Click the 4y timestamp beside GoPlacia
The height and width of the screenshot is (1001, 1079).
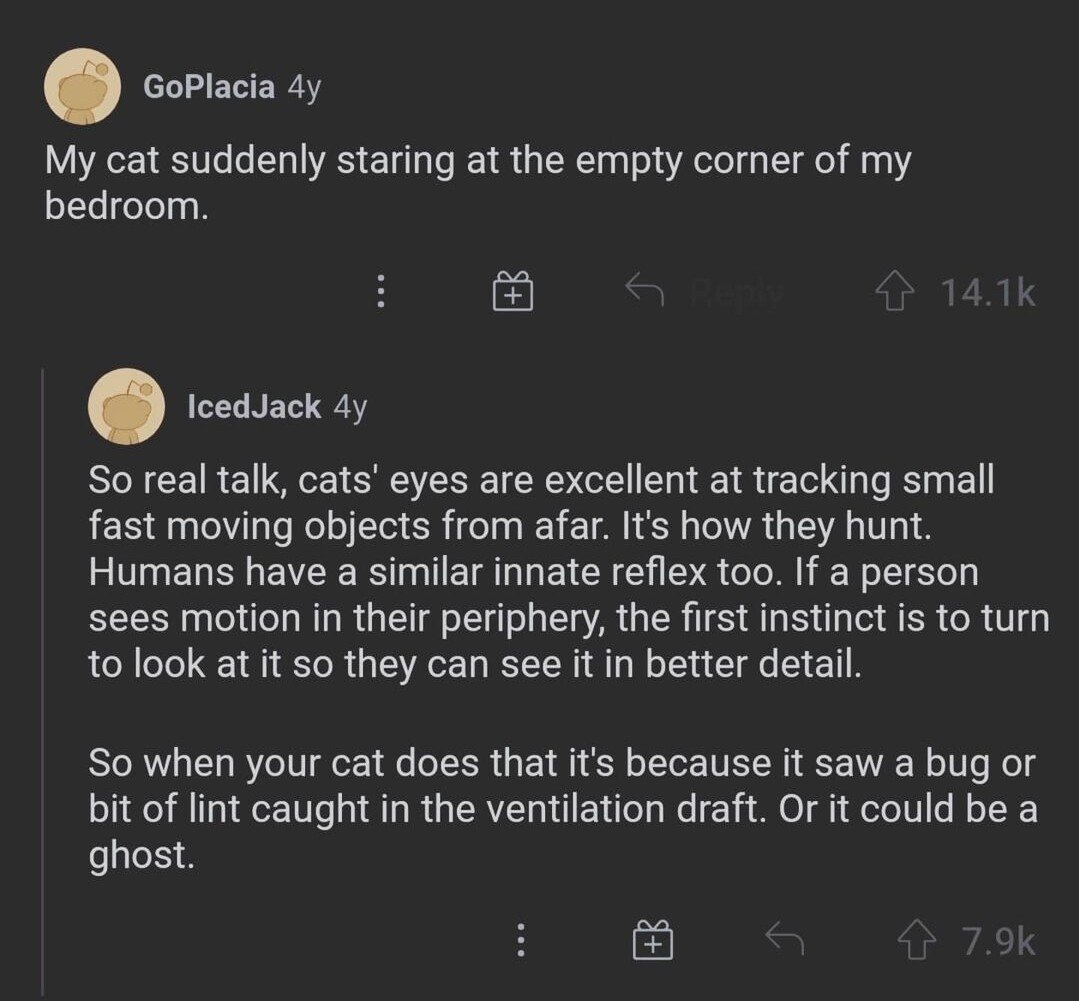coord(304,87)
